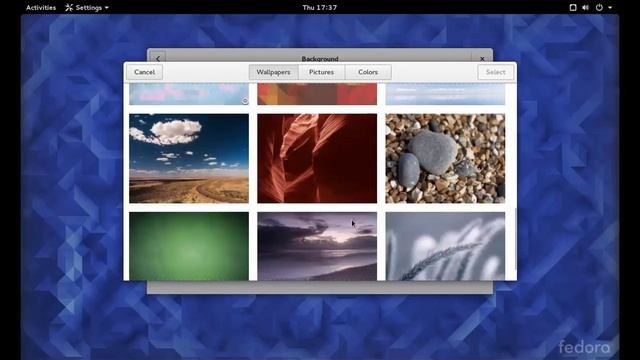Click the wallpaper list vertical scrollbar

[x=515, y=239]
